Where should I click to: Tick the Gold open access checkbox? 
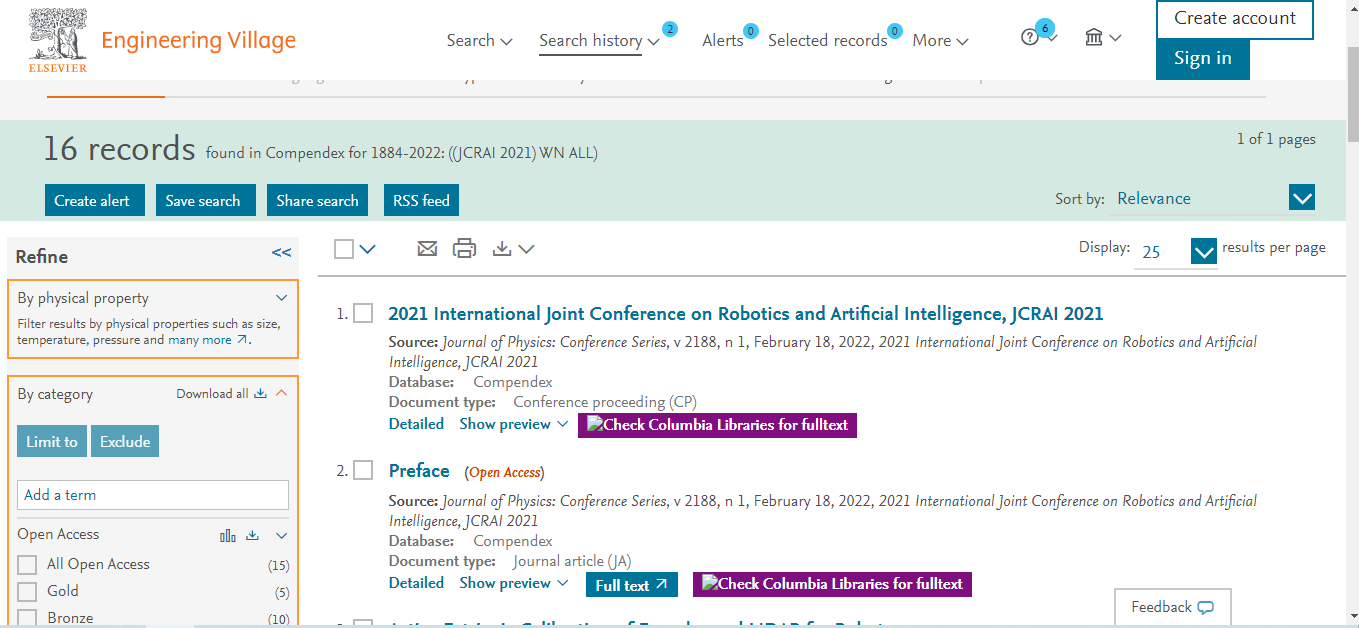pyautogui.click(x=28, y=592)
